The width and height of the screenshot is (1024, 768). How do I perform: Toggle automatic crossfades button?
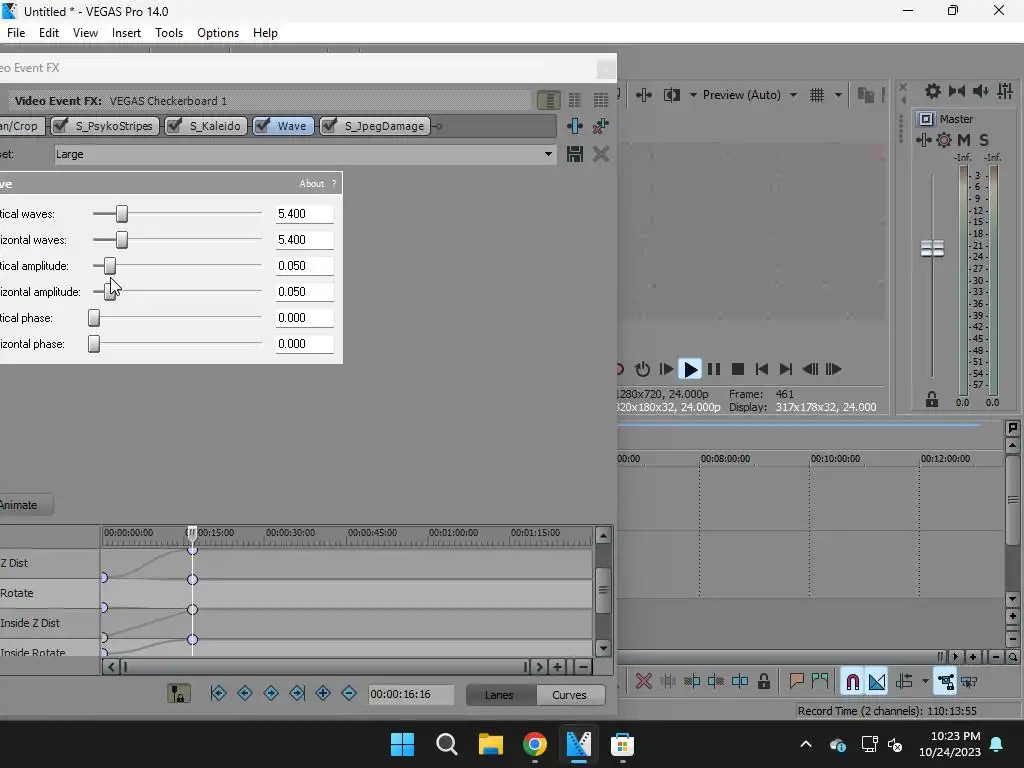click(x=877, y=682)
